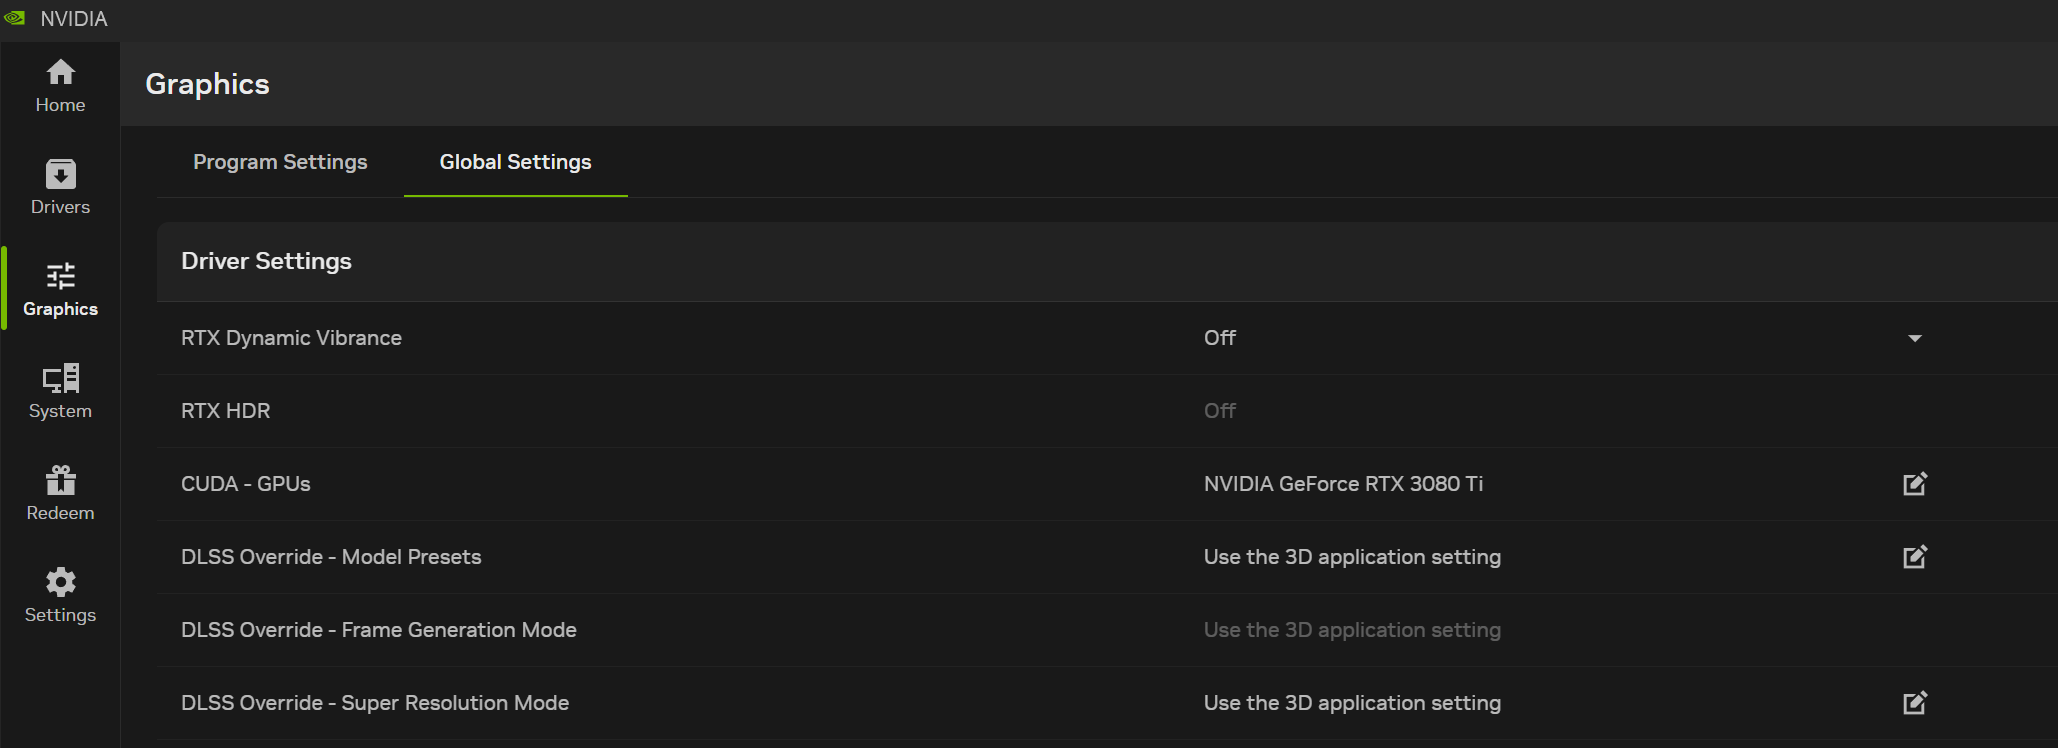Expand the RTX Dynamic Vibrance dropdown arrow
This screenshot has width=2058, height=748.
tap(1914, 338)
